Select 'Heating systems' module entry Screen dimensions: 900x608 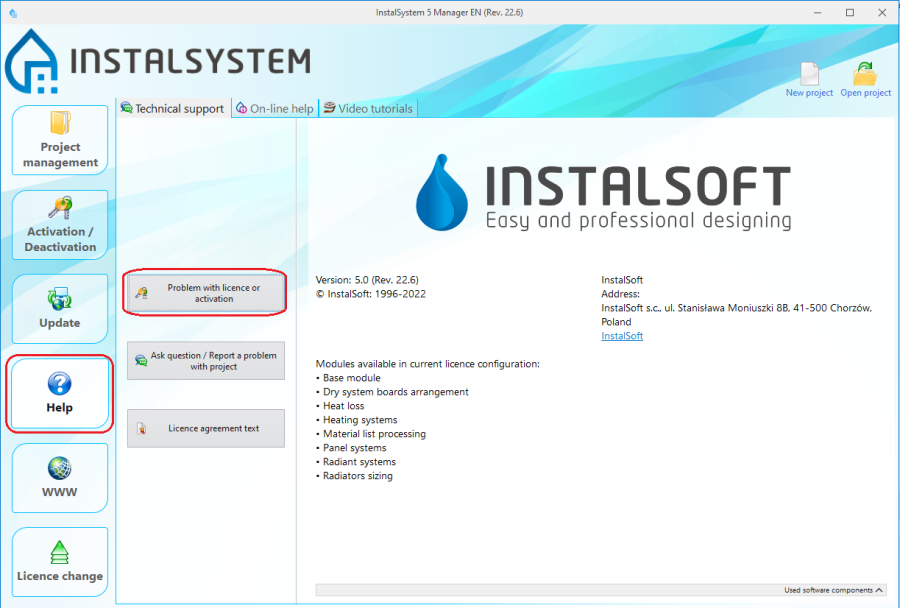(x=360, y=420)
